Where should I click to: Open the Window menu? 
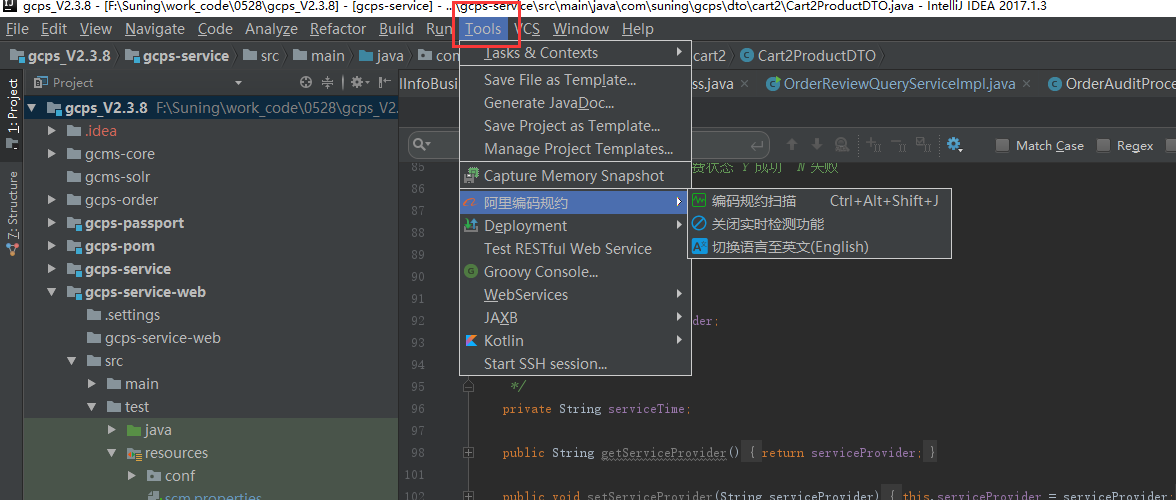coord(580,29)
